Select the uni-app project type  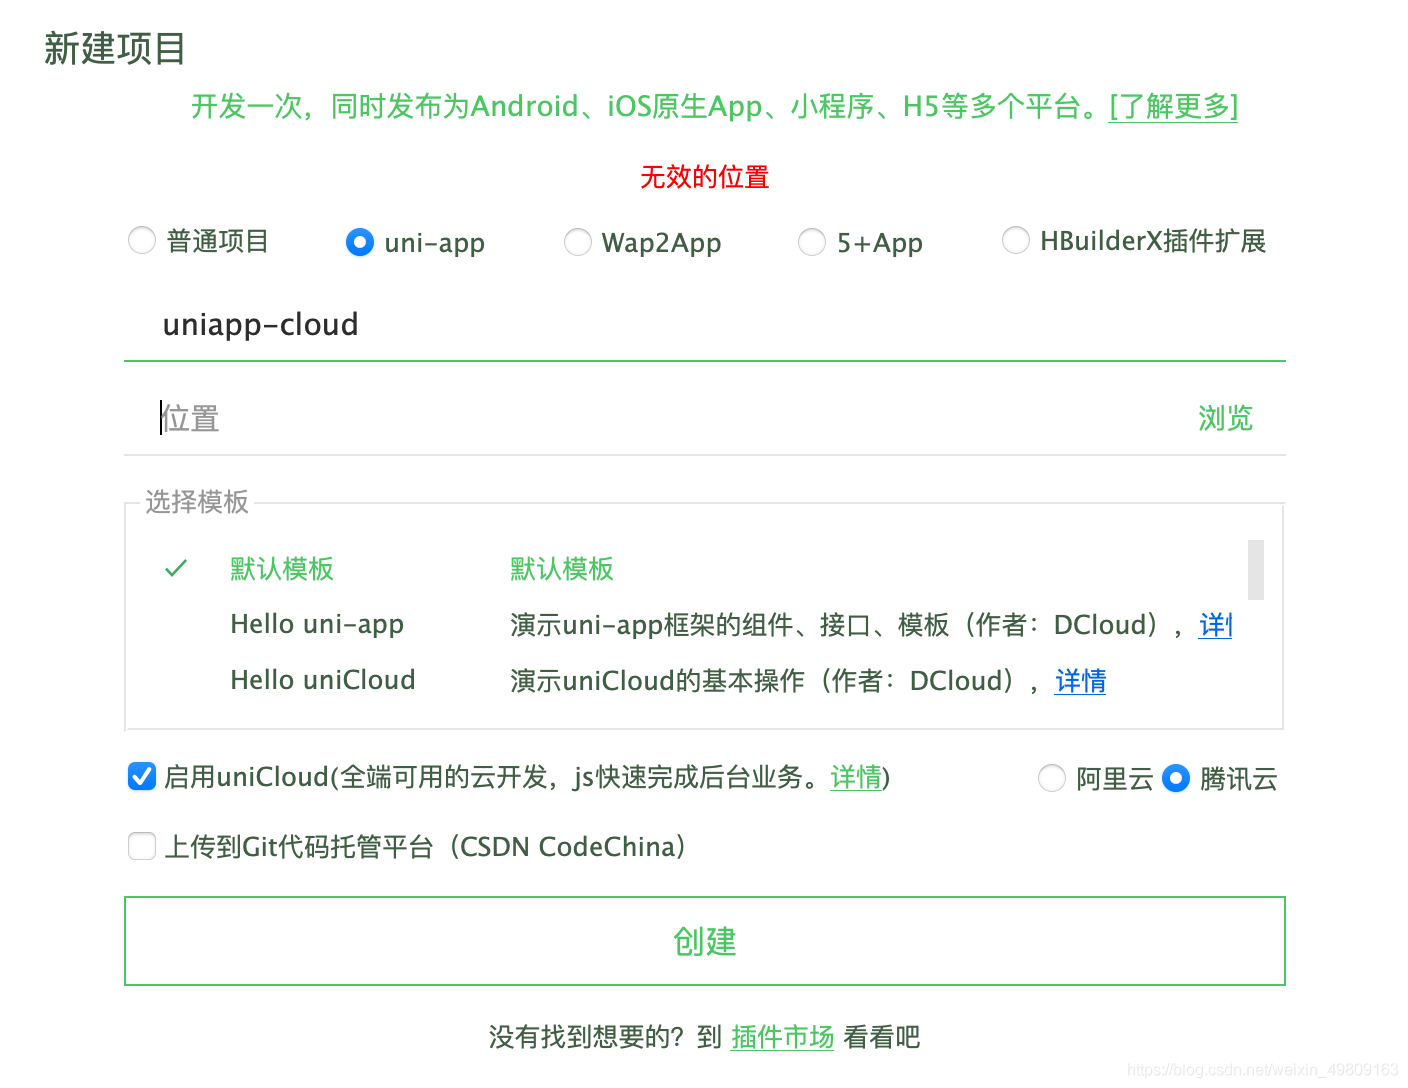(x=359, y=242)
